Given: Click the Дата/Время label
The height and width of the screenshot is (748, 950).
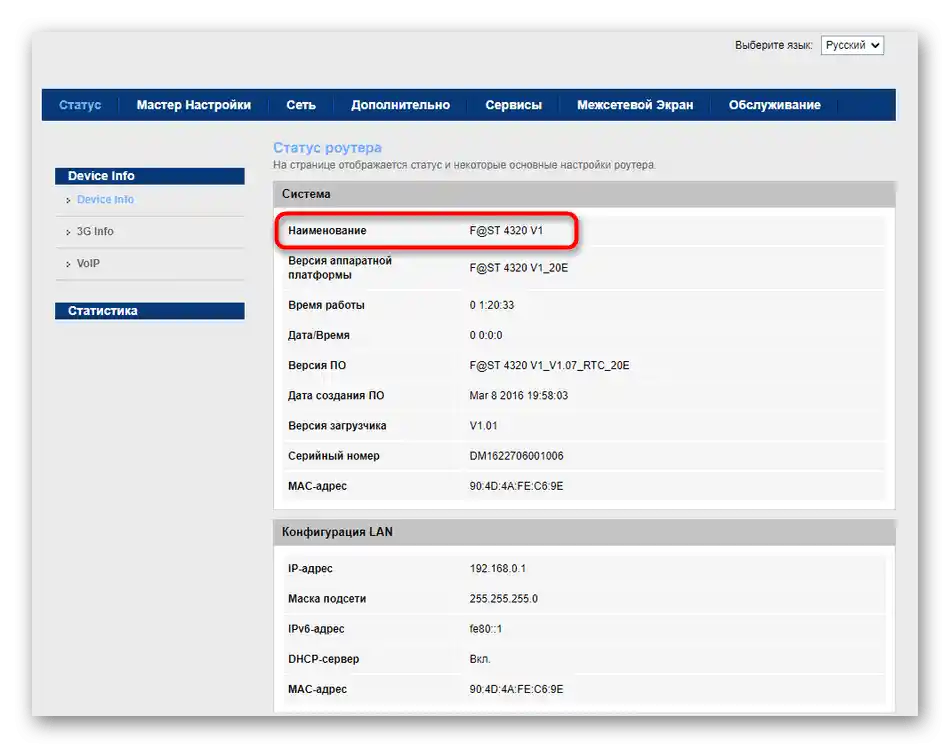Looking at the screenshot, I should [319, 335].
